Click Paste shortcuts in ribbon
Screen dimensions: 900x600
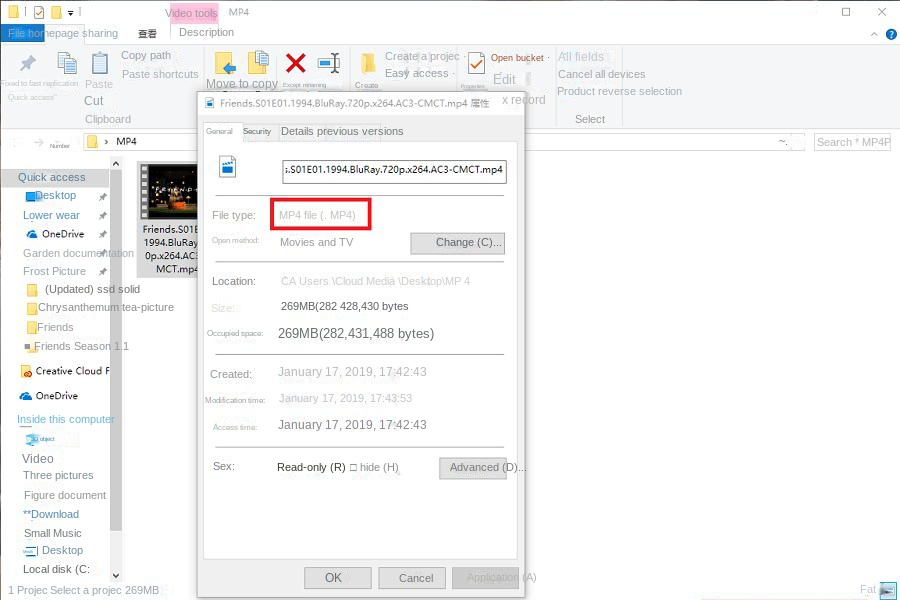(160, 74)
